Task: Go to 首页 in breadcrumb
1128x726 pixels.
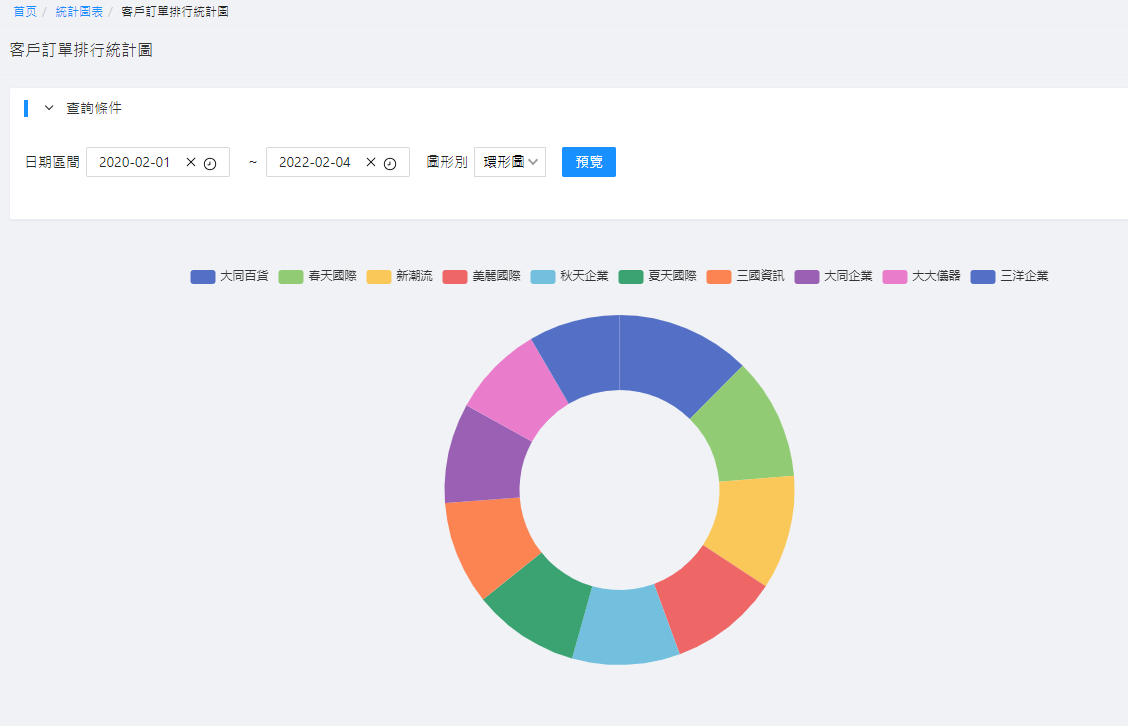Action: [25, 11]
